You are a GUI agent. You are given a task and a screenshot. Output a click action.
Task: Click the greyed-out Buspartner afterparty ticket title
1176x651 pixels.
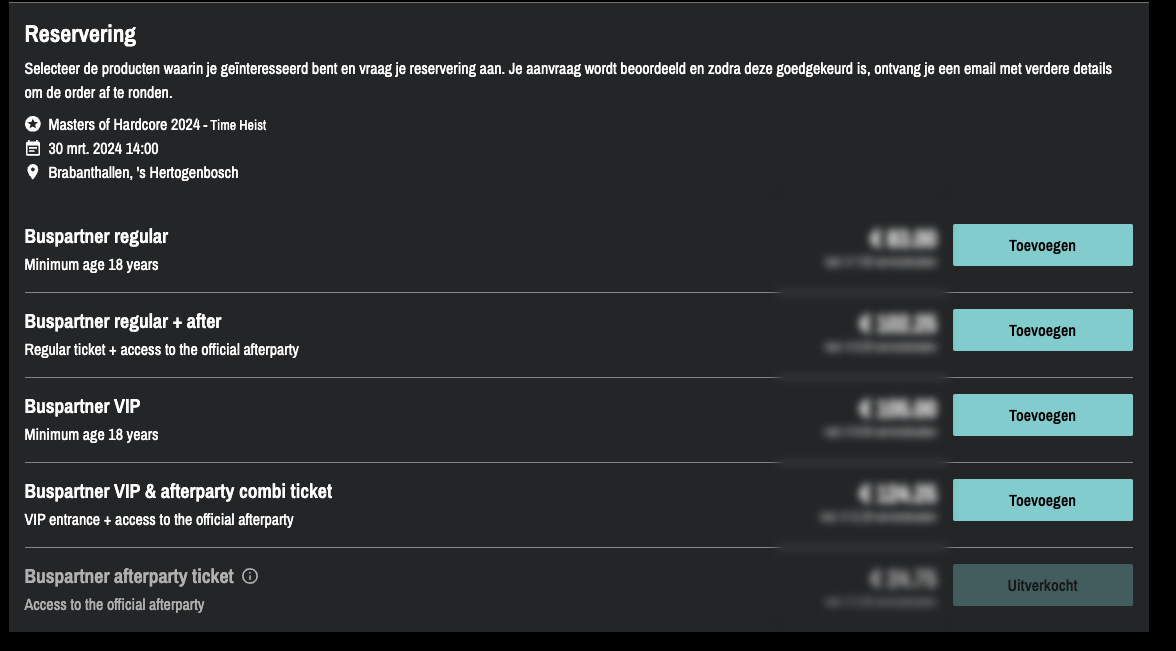(129, 577)
